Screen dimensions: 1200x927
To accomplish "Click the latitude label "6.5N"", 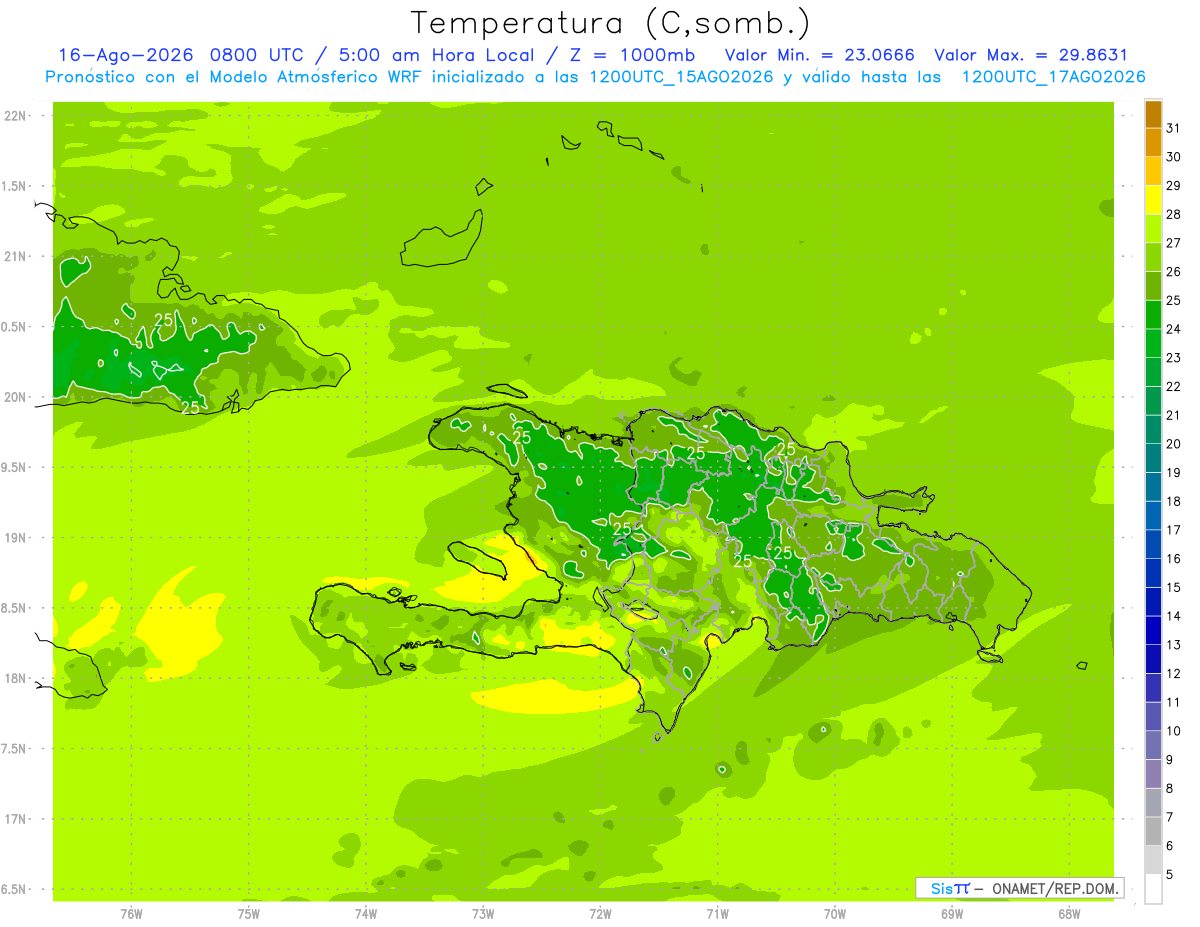I will coord(14,889).
